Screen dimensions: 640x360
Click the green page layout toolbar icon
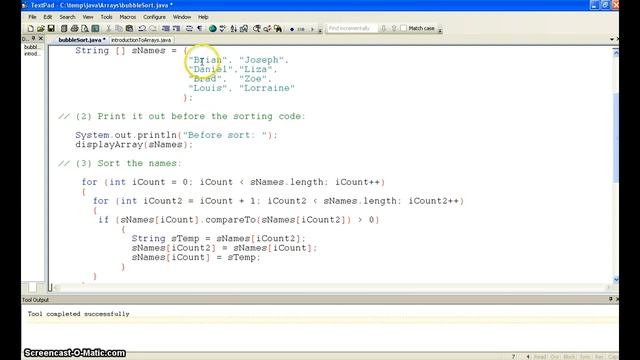(95, 29)
